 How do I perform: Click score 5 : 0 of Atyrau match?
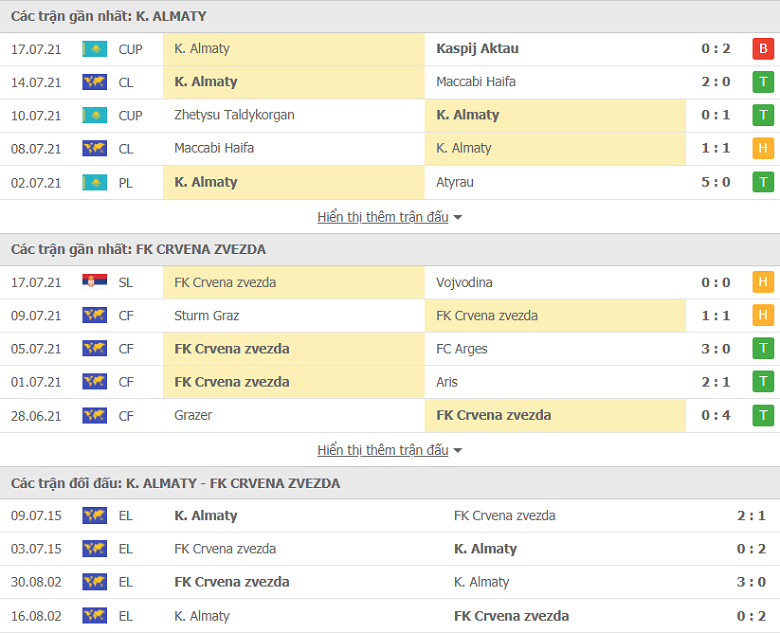(x=716, y=182)
